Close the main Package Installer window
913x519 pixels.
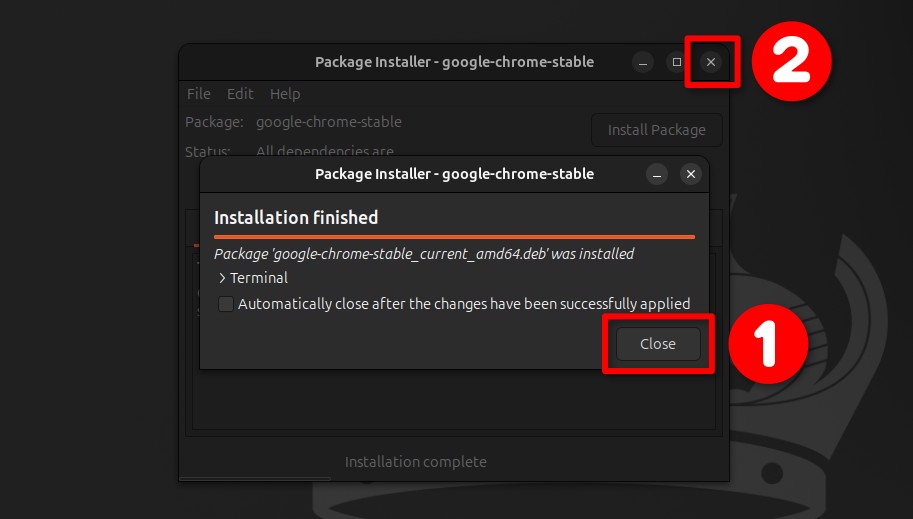pos(711,62)
